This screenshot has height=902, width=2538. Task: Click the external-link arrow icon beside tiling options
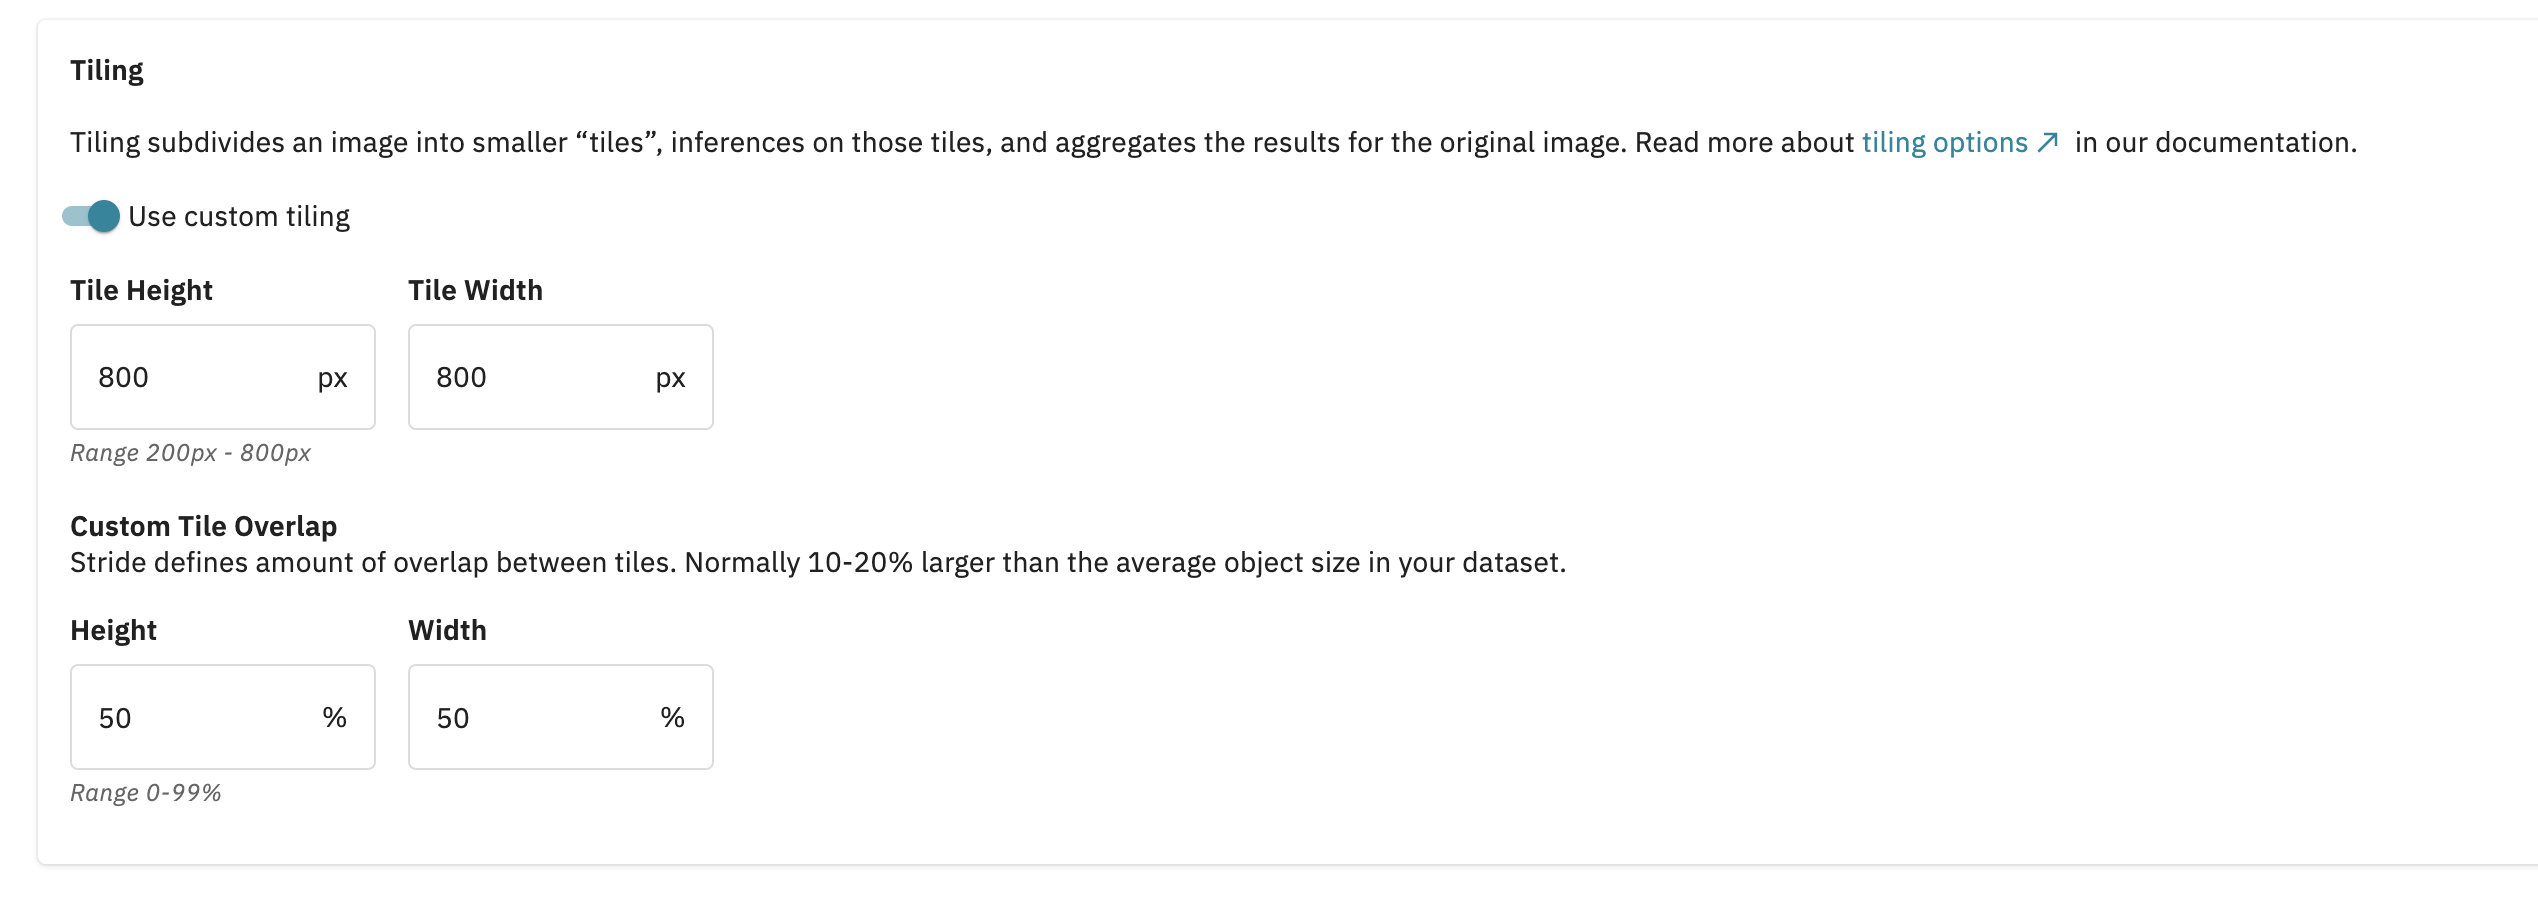(x=2048, y=142)
